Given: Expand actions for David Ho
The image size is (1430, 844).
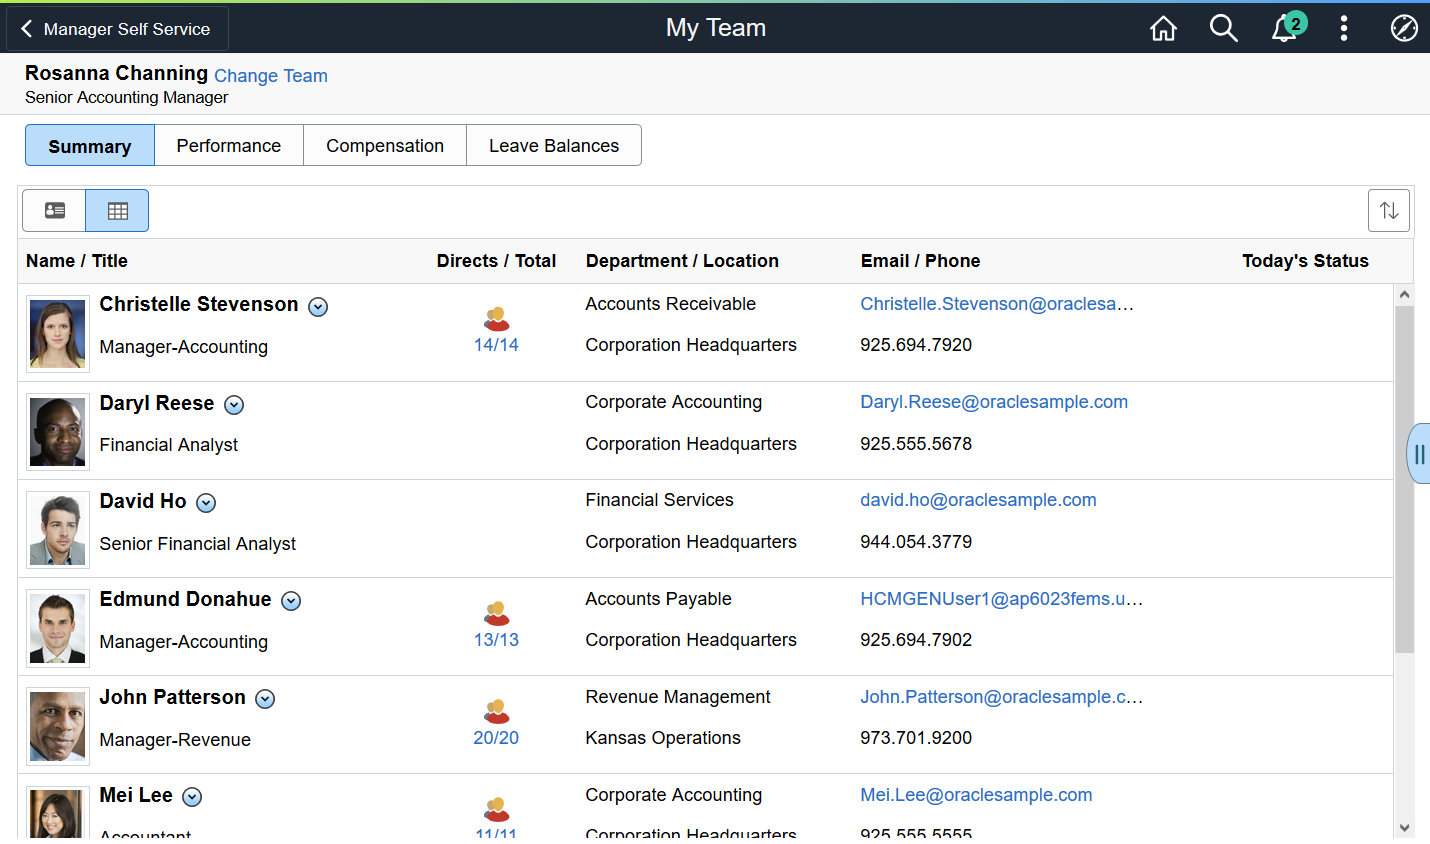Looking at the screenshot, I should tap(206, 503).
